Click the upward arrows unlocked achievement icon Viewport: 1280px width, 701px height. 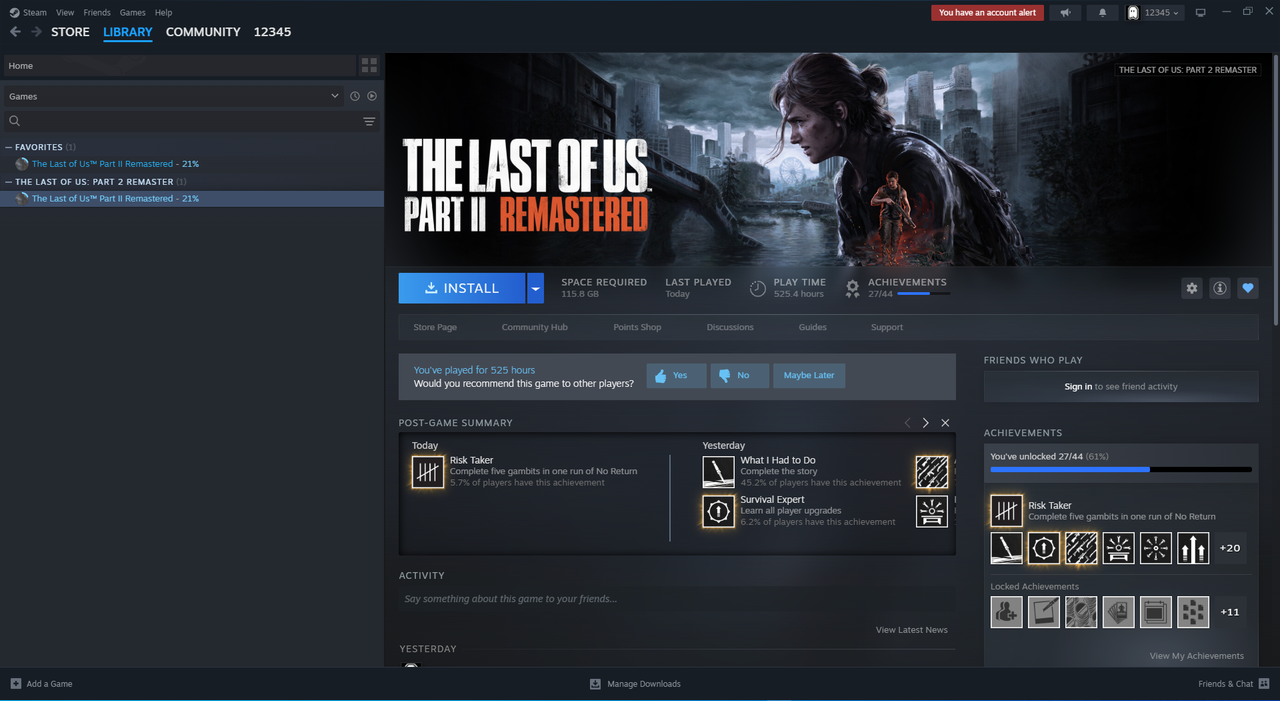(x=1193, y=548)
